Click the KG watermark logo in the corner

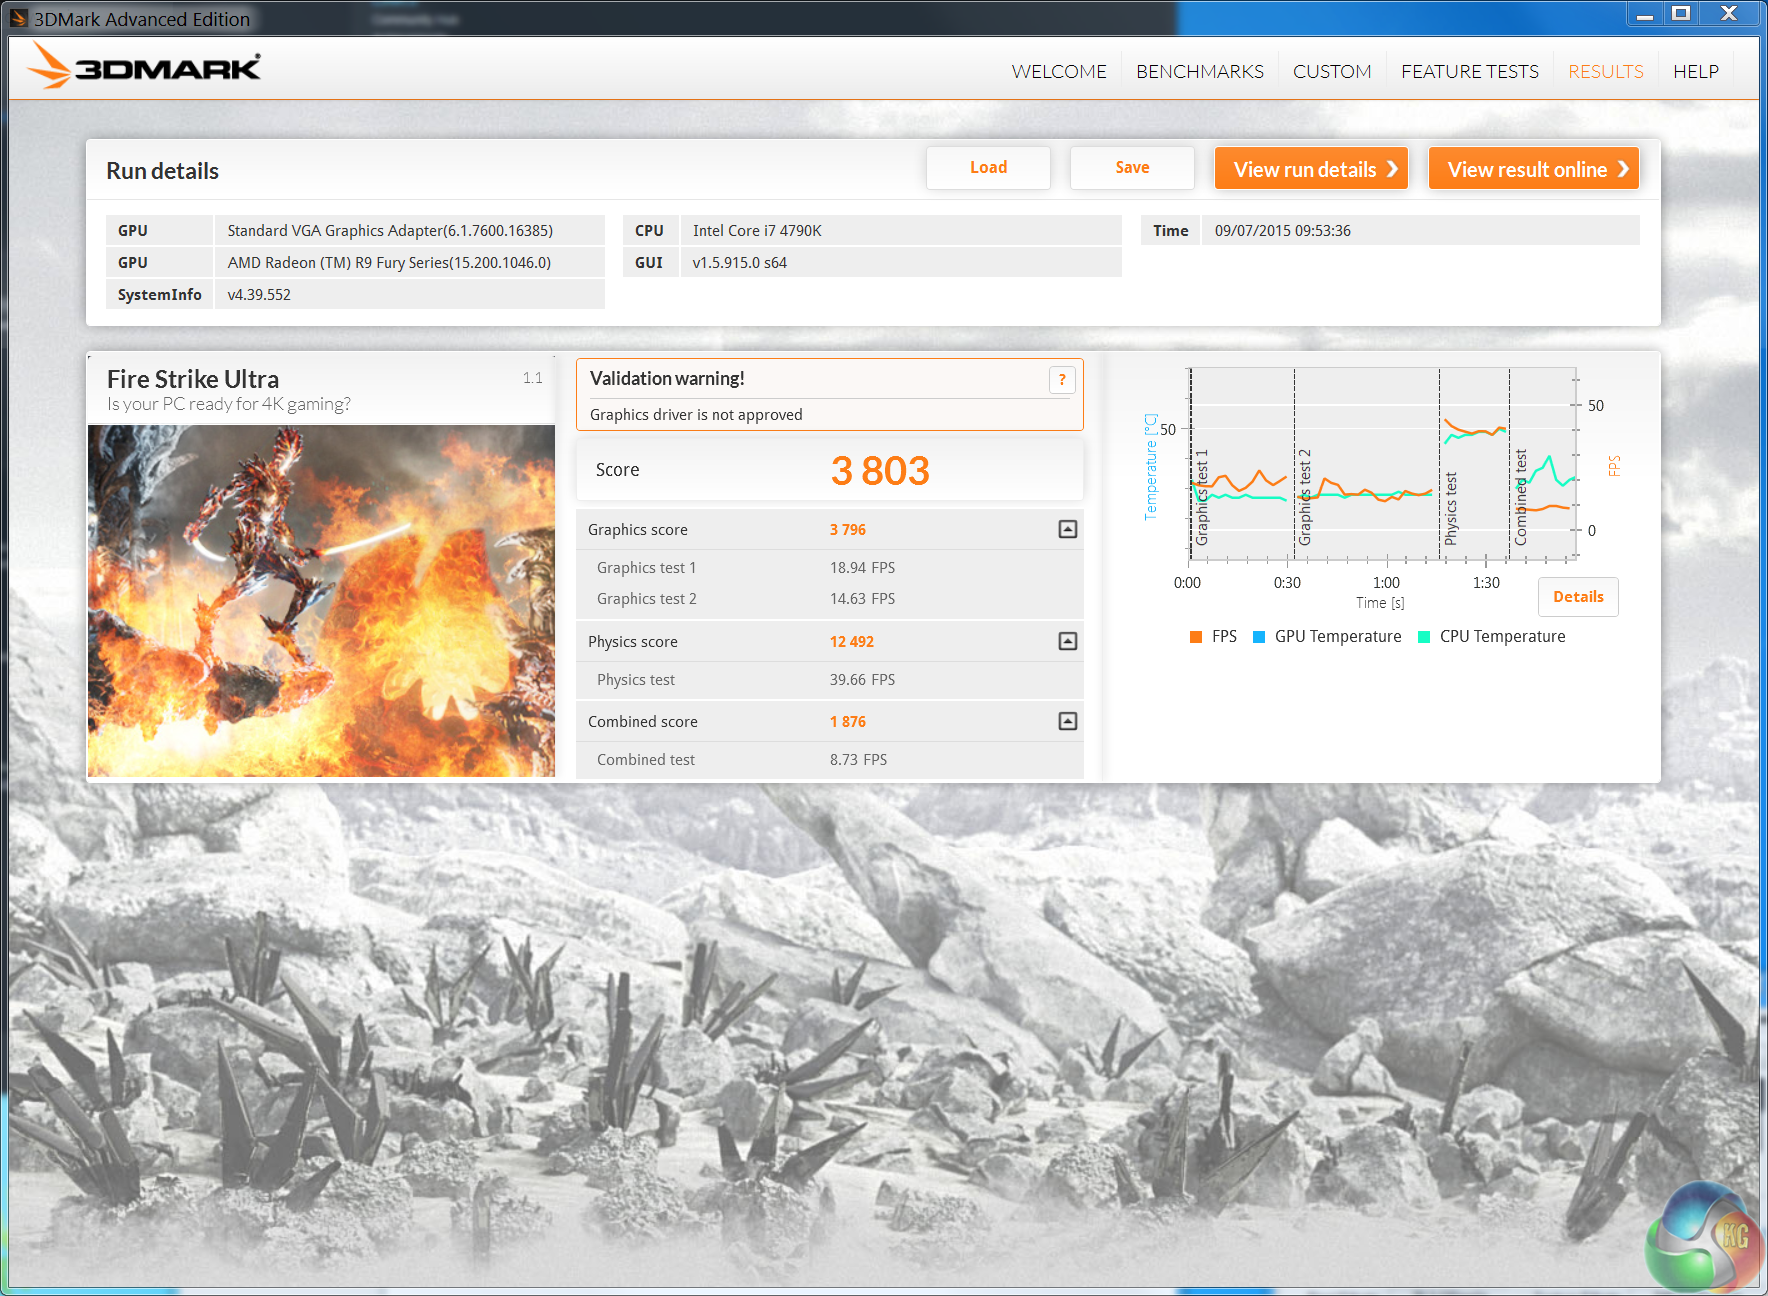click(x=1703, y=1238)
